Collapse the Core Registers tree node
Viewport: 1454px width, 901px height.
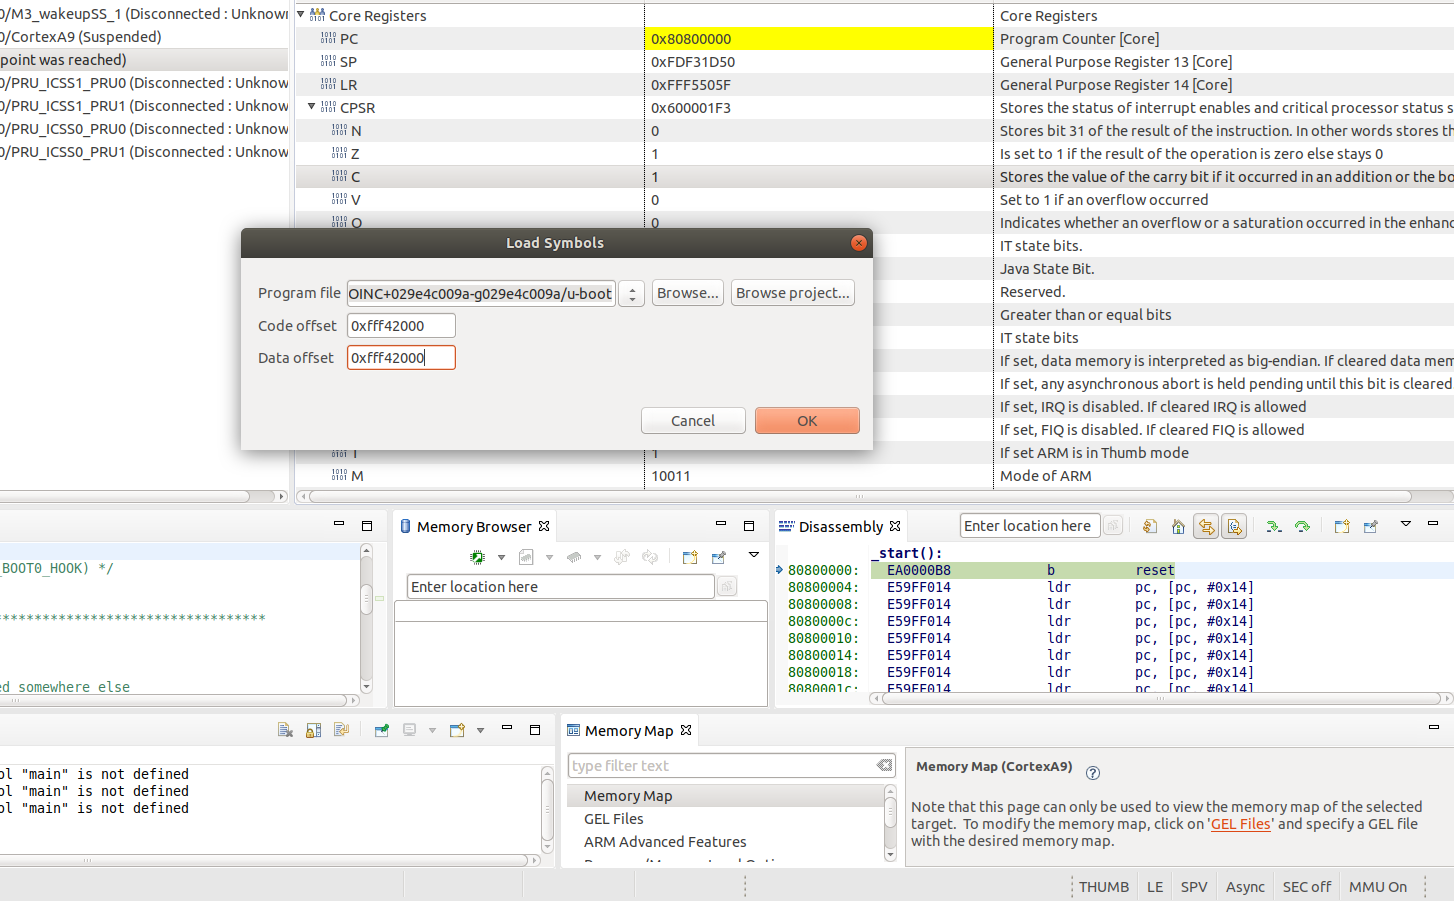click(x=301, y=15)
